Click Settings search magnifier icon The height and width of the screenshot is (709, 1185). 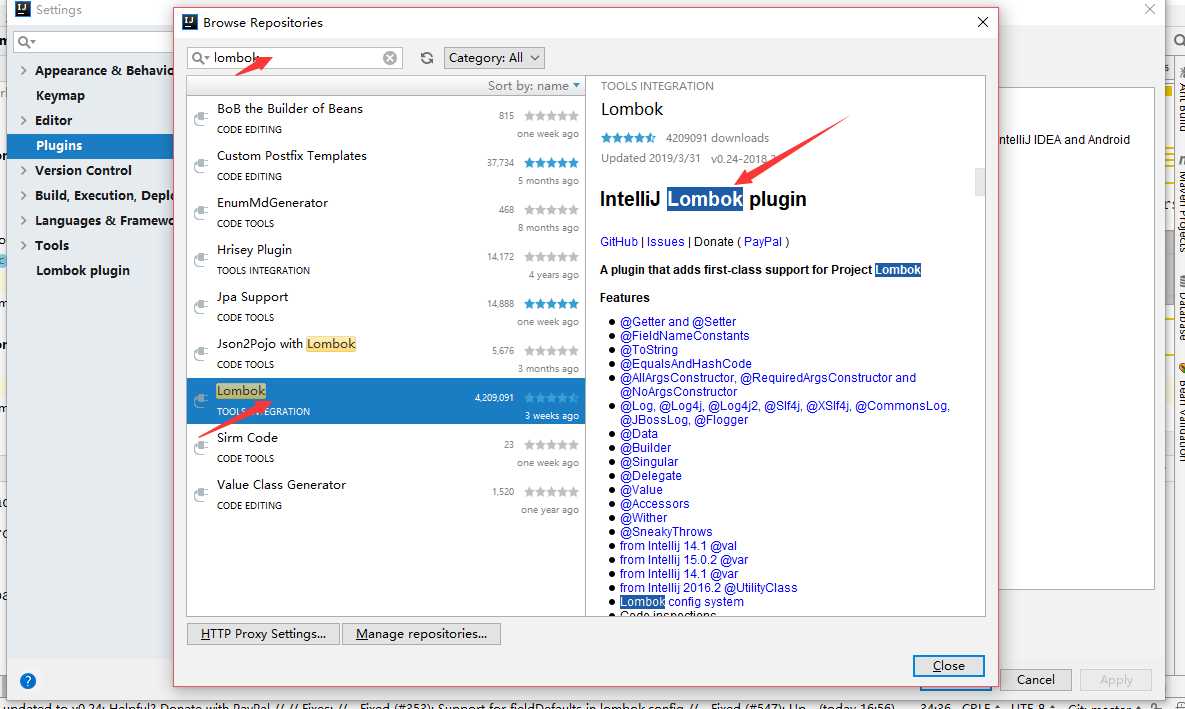pyautogui.click(x=25, y=42)
